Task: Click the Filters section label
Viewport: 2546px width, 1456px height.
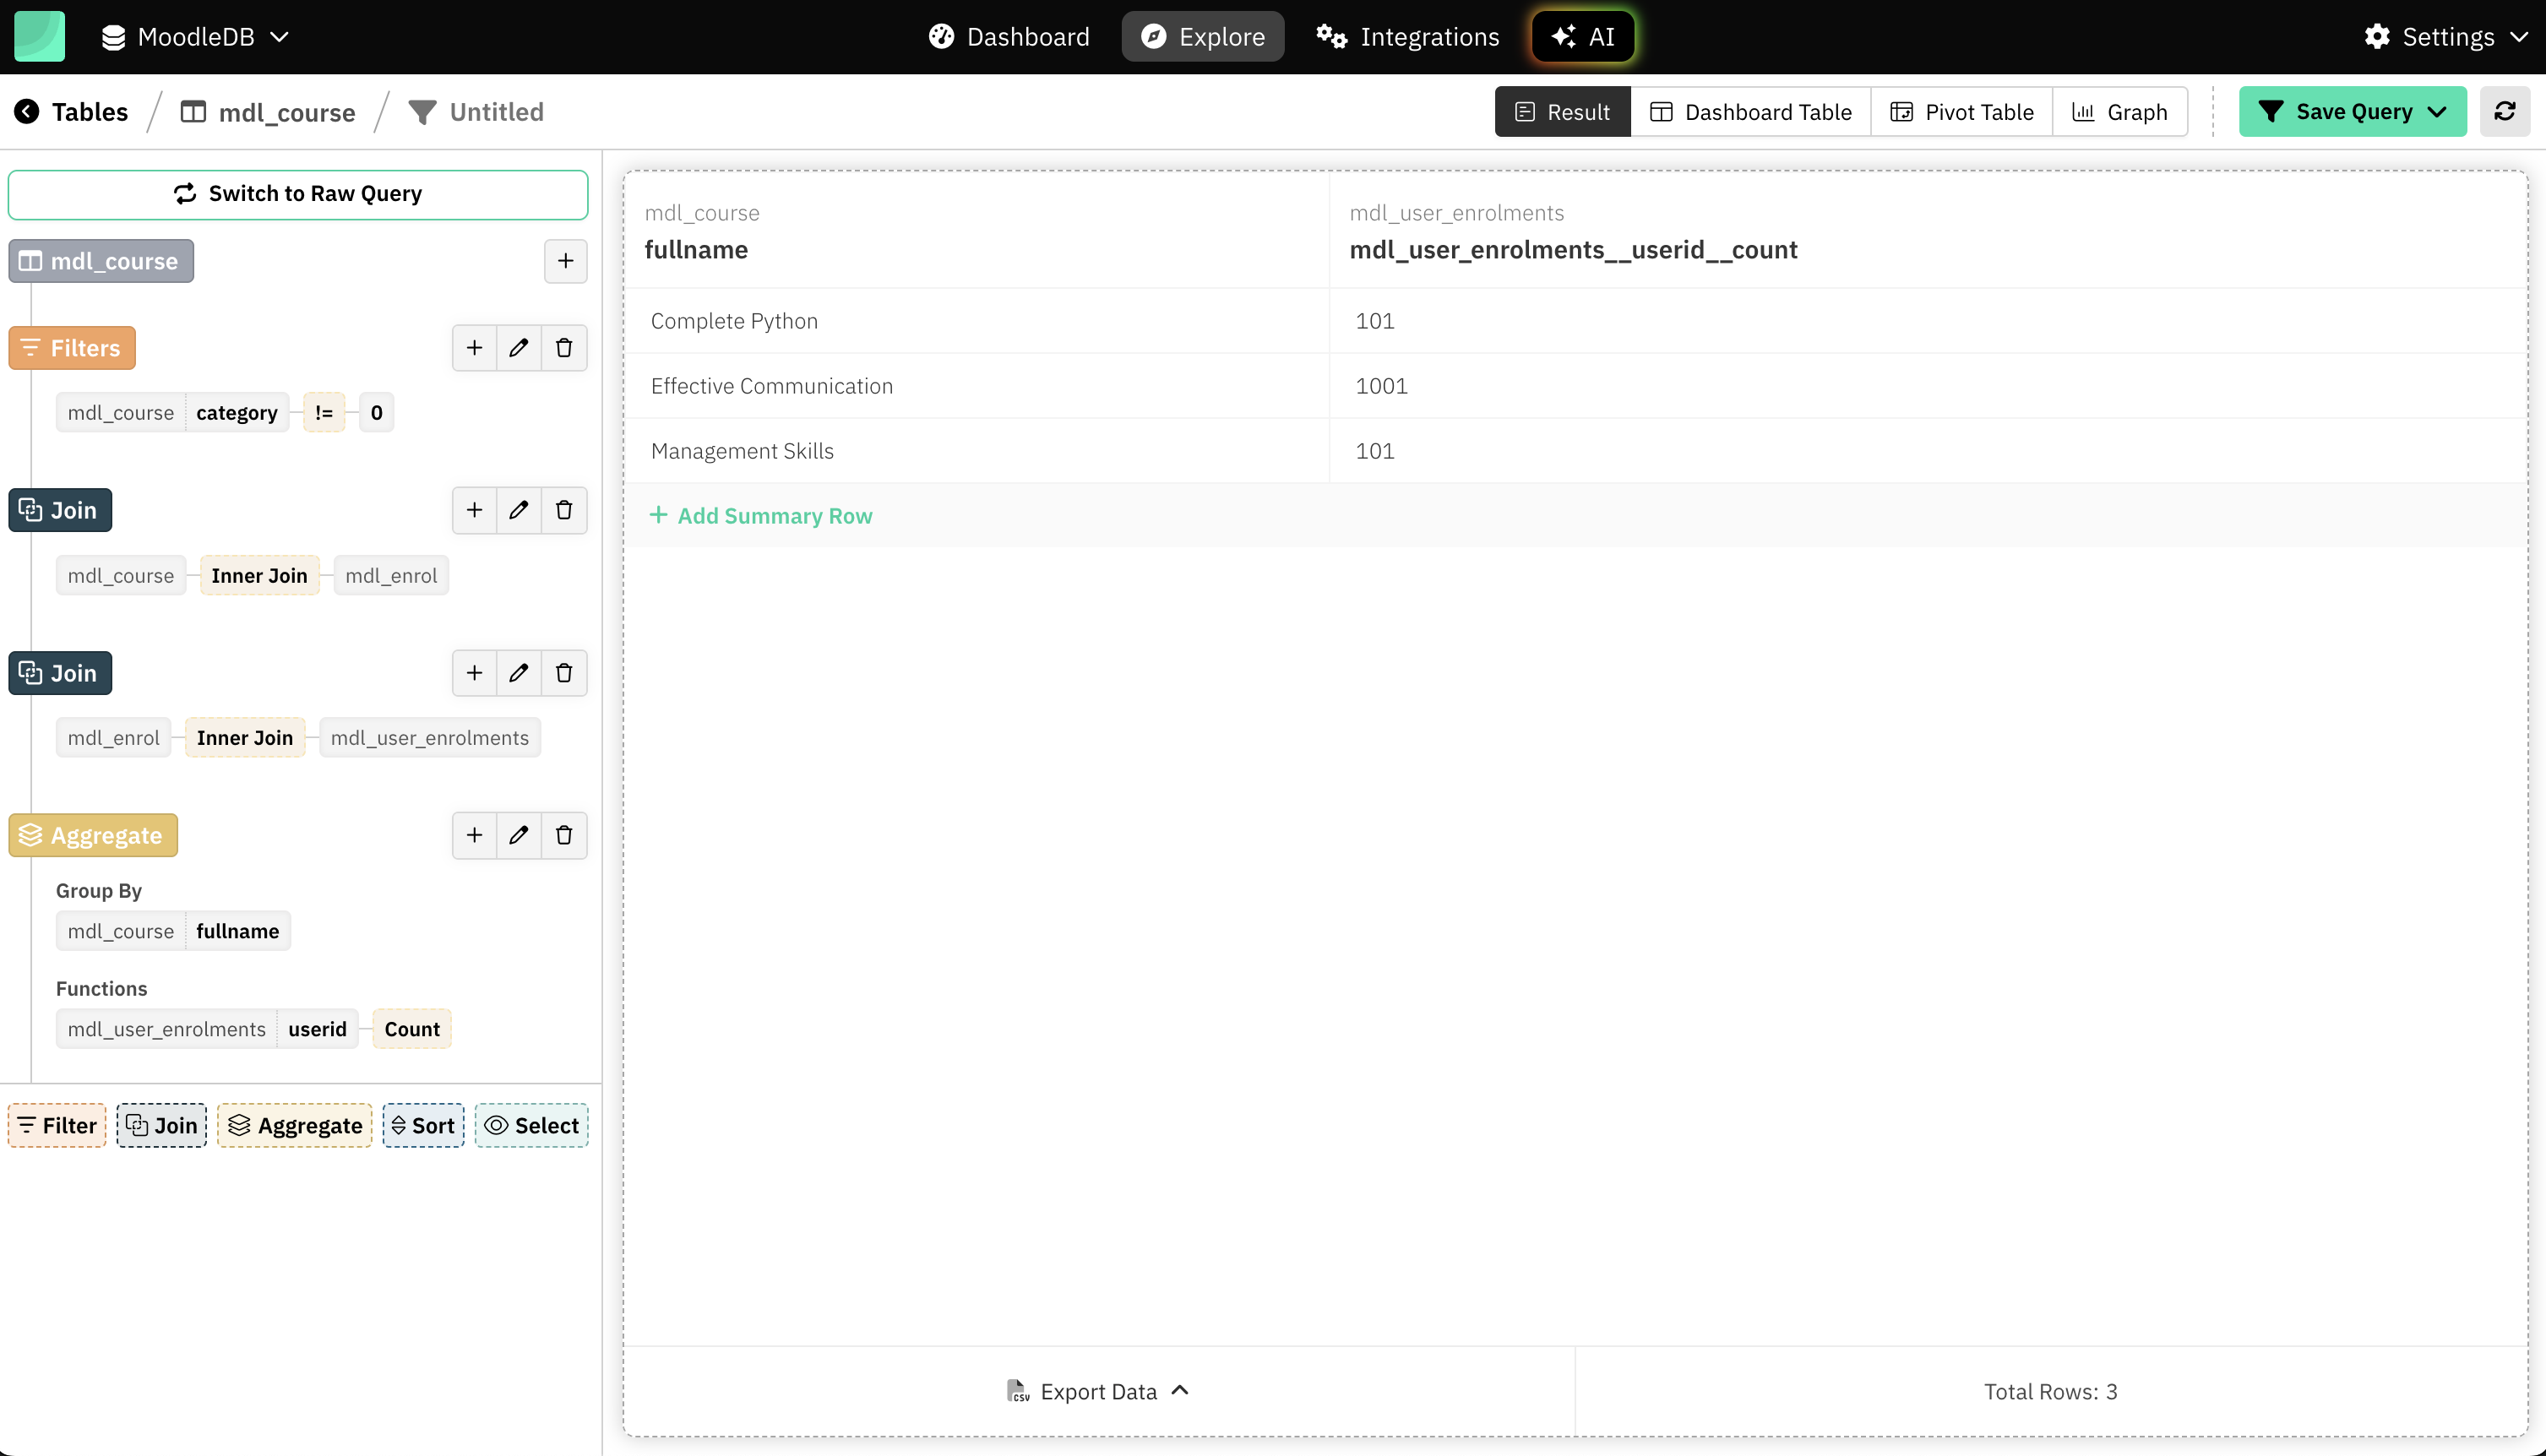Action: point(72,348)
